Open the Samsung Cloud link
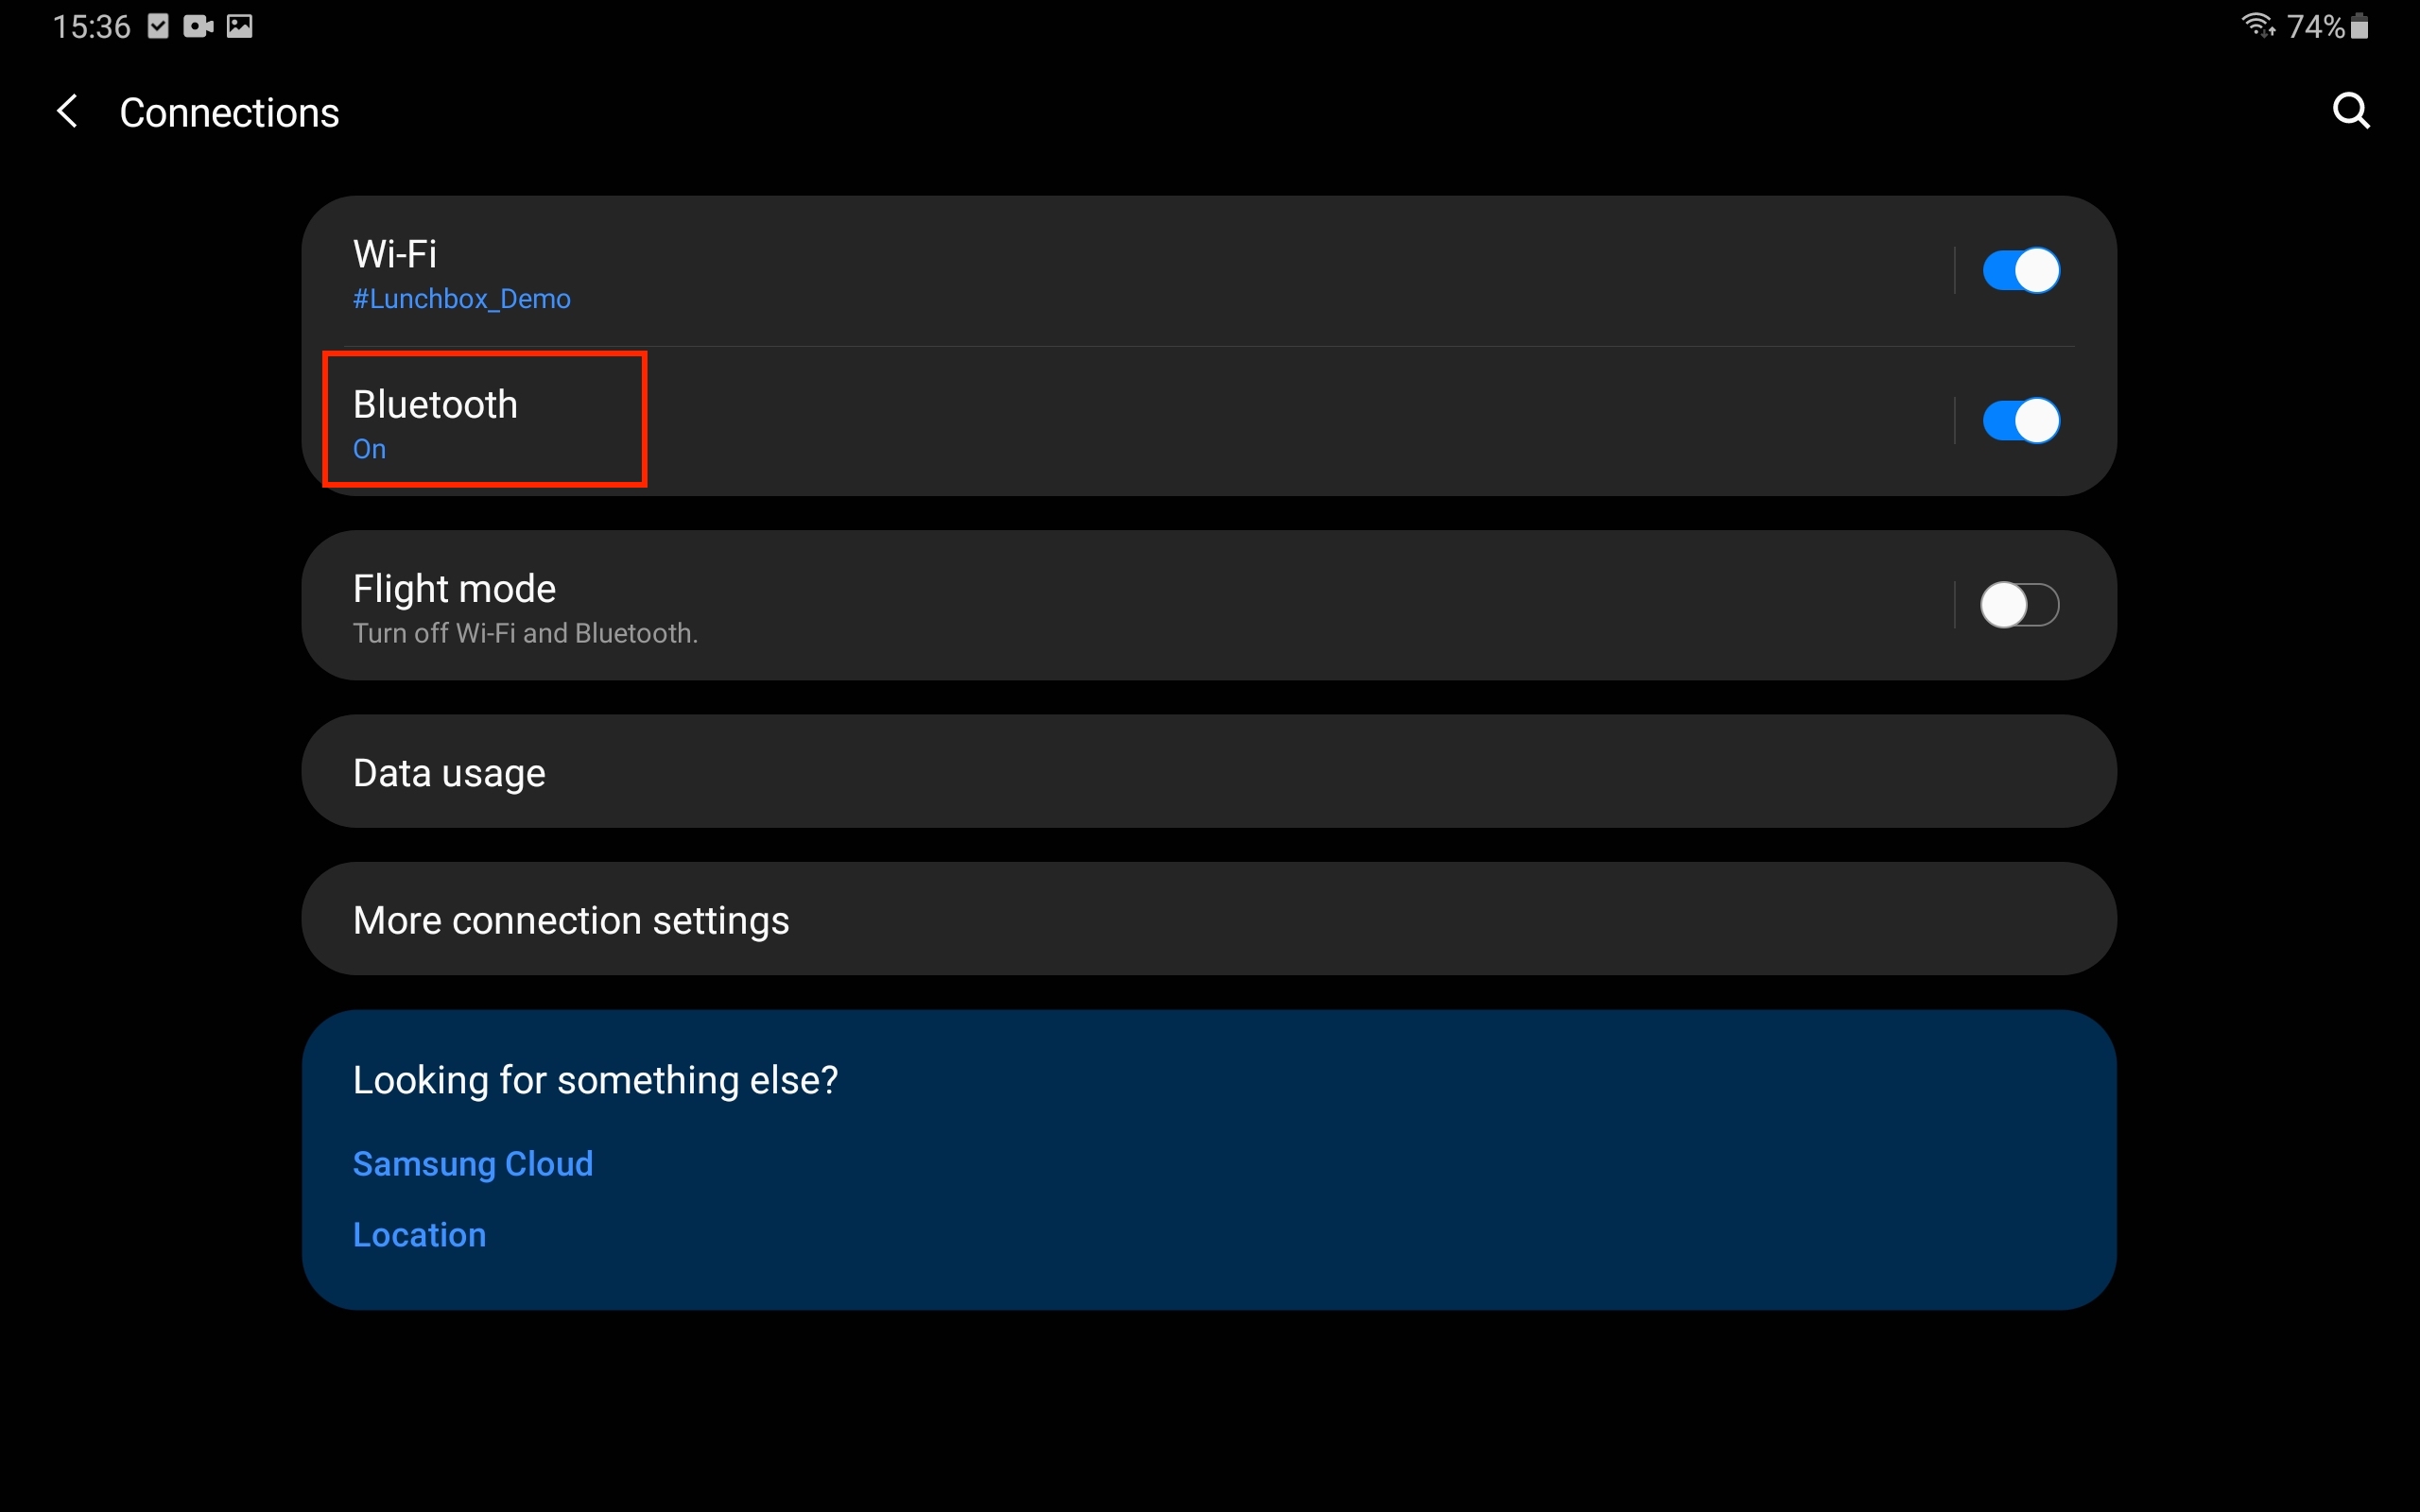This screenshot has height=1512, width=2420. 473,1164
